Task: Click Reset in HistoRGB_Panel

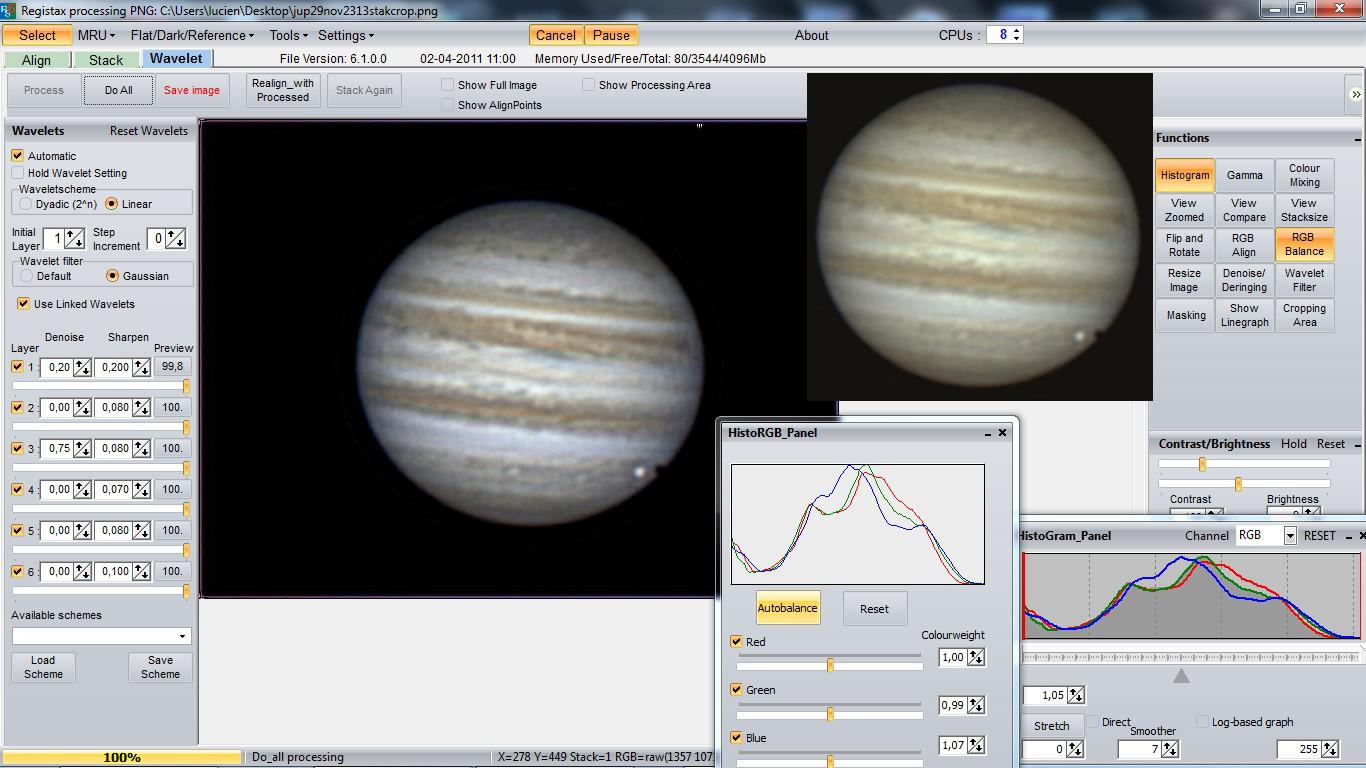Action: tap(874, 608)
